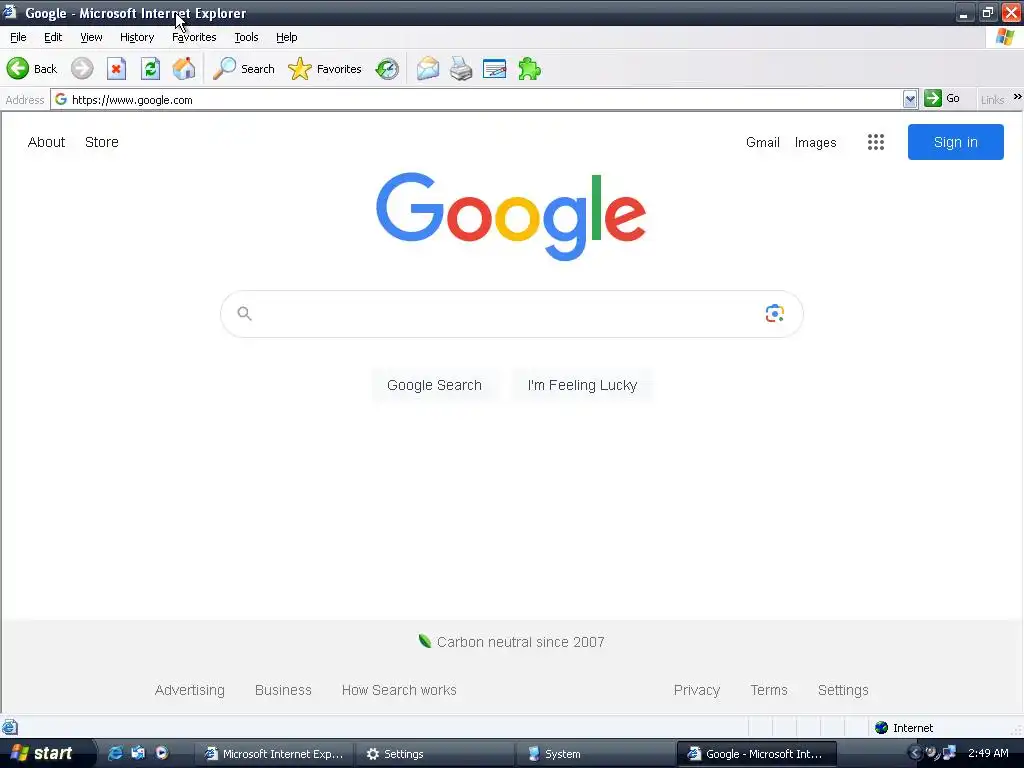Search by image with the camera icon
This screenshot has height=768, width=1024.
pos(775,313)
